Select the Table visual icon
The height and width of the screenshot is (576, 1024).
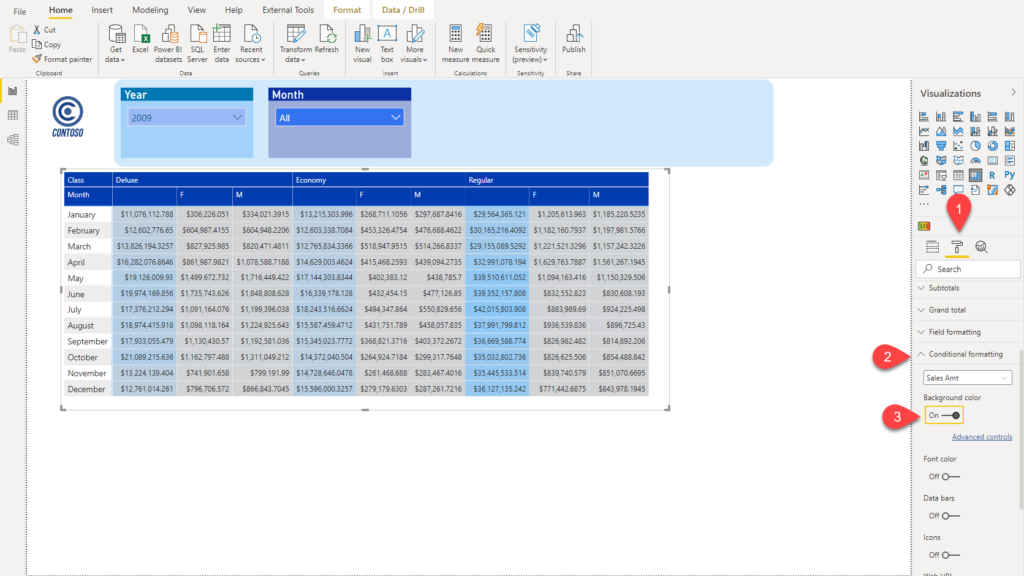click(958, 175)
